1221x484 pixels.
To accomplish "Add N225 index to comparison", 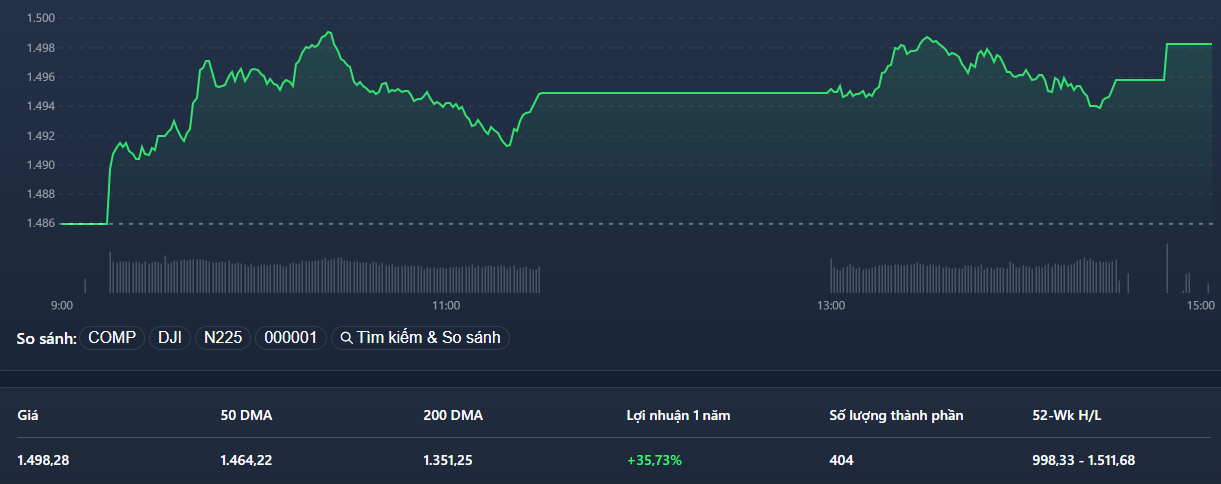I will click(x=223, y=338).
